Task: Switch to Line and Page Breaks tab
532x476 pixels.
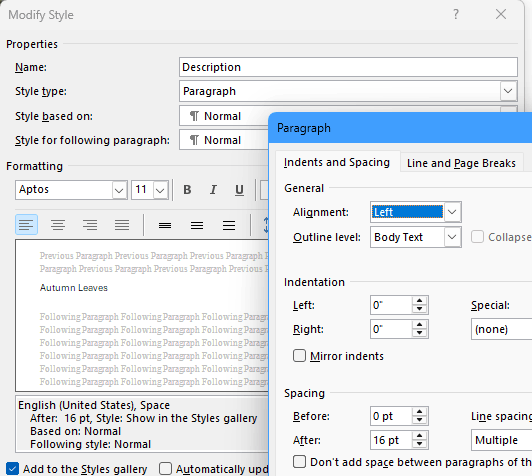Action: (461, 163)
